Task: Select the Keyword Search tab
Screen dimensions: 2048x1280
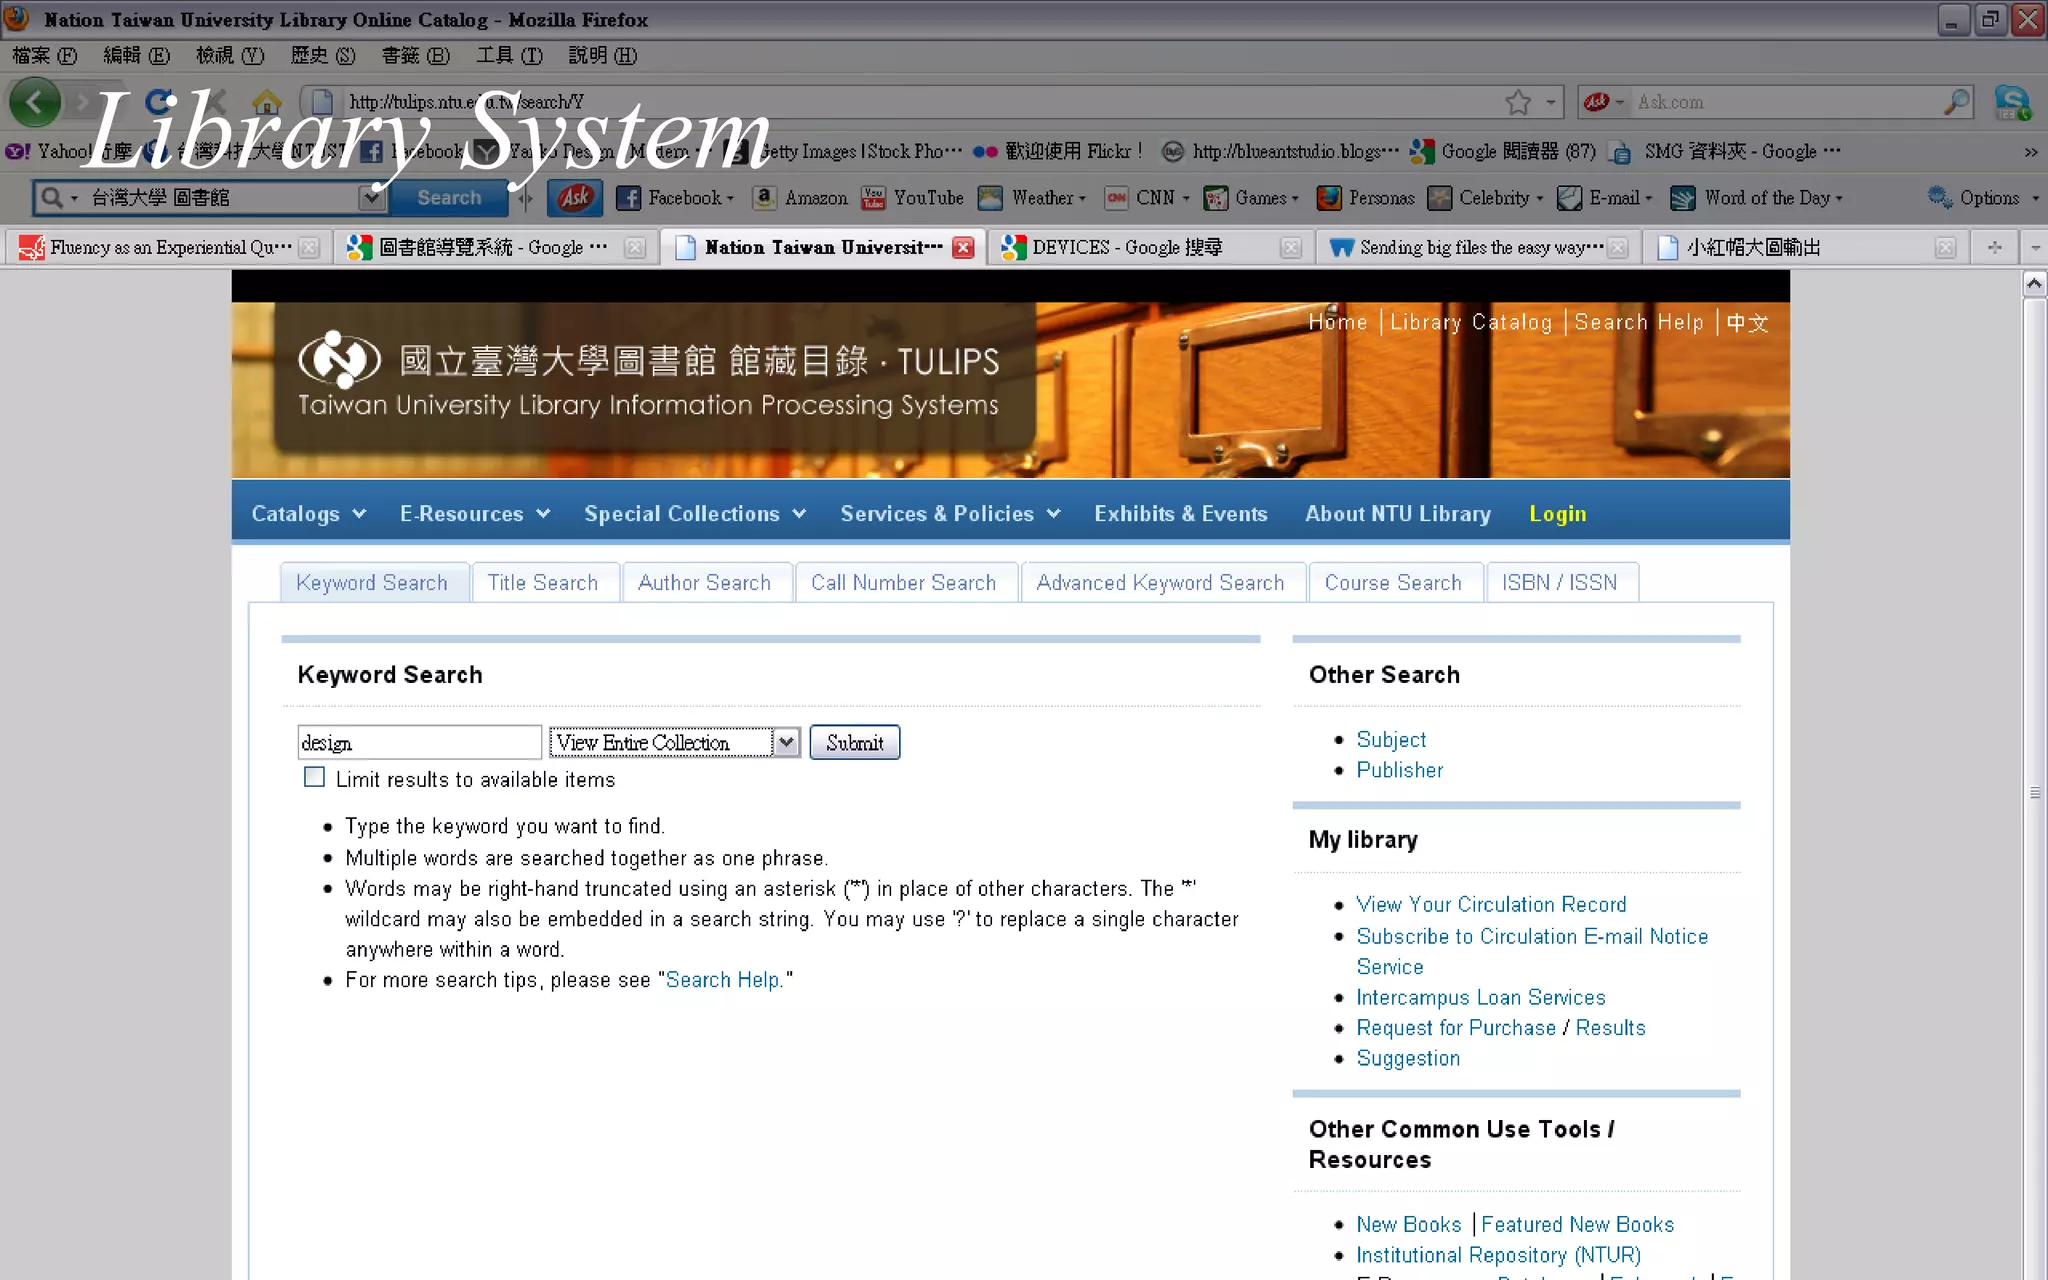Action: [x=372, y=583]
